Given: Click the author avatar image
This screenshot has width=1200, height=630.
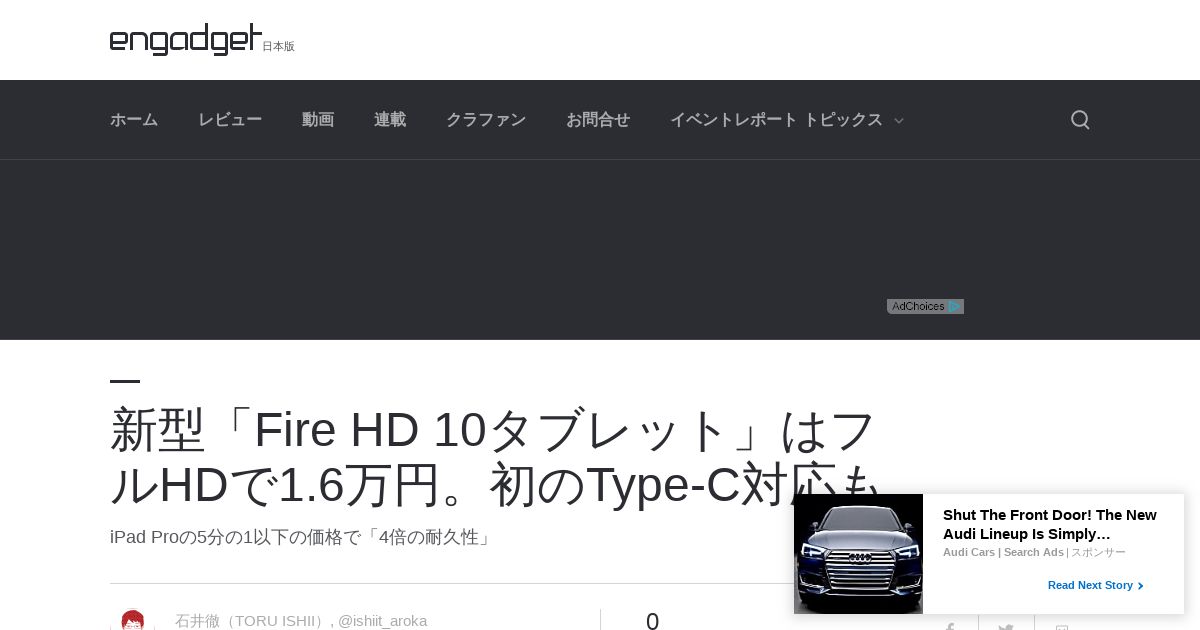Looking at the screenshot, I should 133,620.
